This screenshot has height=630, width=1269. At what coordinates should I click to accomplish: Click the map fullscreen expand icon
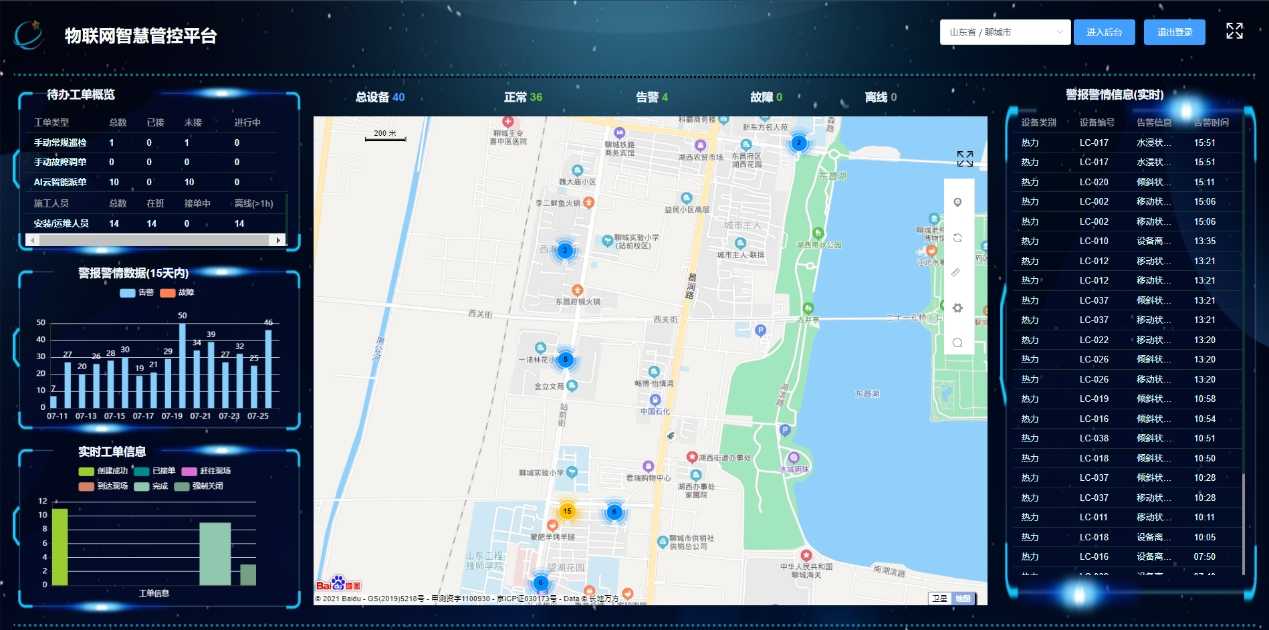click(964, 159)
